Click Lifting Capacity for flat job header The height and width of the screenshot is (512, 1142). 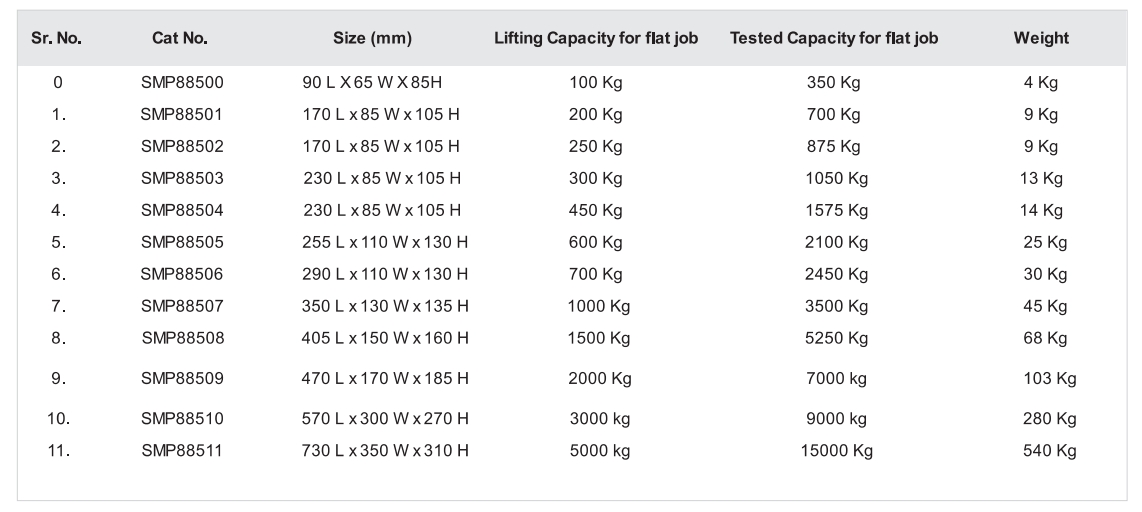coord(596,38)
